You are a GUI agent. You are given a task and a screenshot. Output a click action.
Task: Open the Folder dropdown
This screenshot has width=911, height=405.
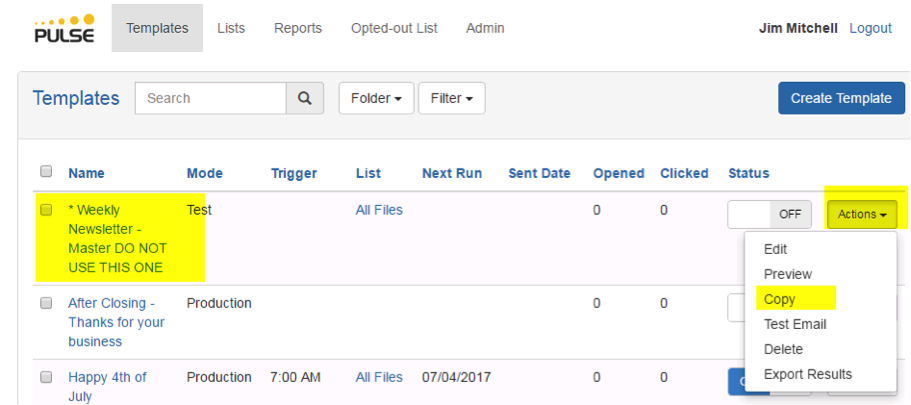click(376, 98)
